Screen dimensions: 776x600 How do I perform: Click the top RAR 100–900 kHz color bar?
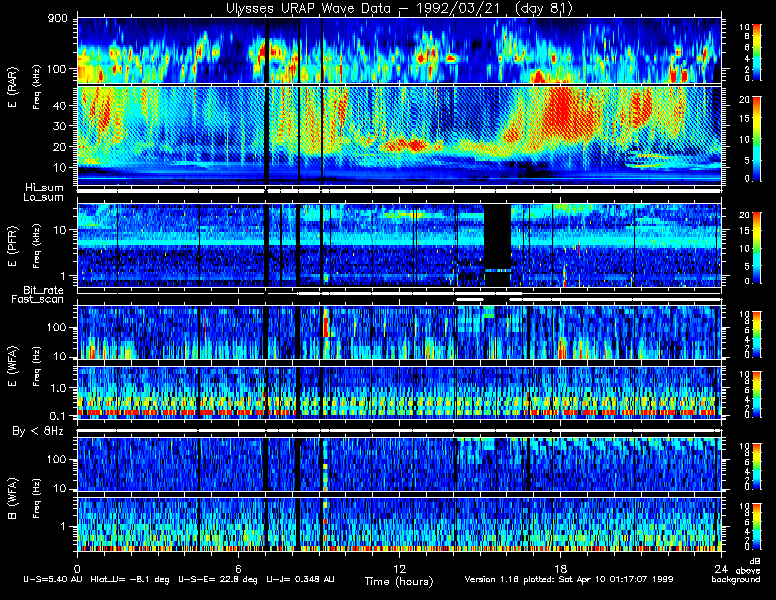(756, 52)
